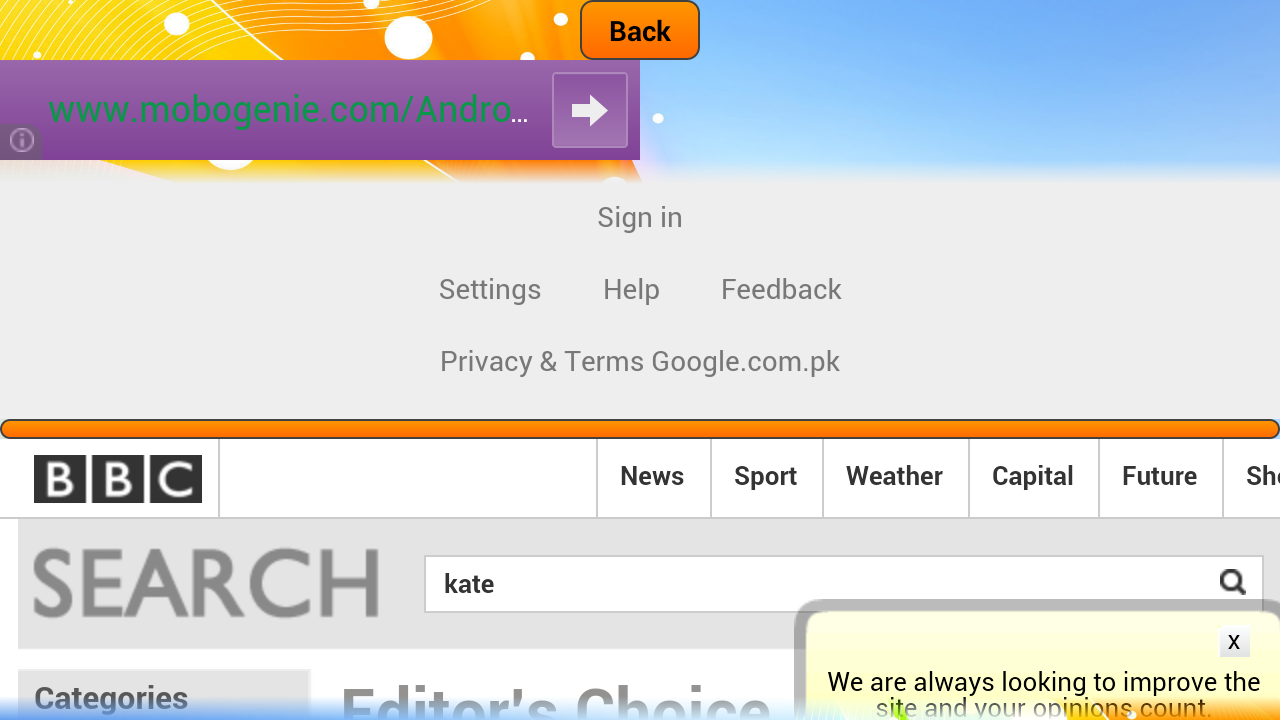The width and height of the screenshot is (1280, 720).
Task: Select the Sport tab
Action: tap(766, 478)
